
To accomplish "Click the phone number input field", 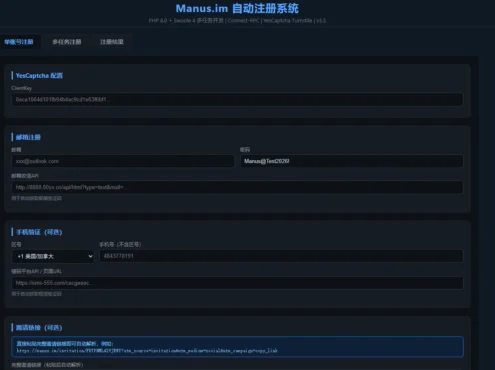I will pyautogui.click(x=281, y=256).
